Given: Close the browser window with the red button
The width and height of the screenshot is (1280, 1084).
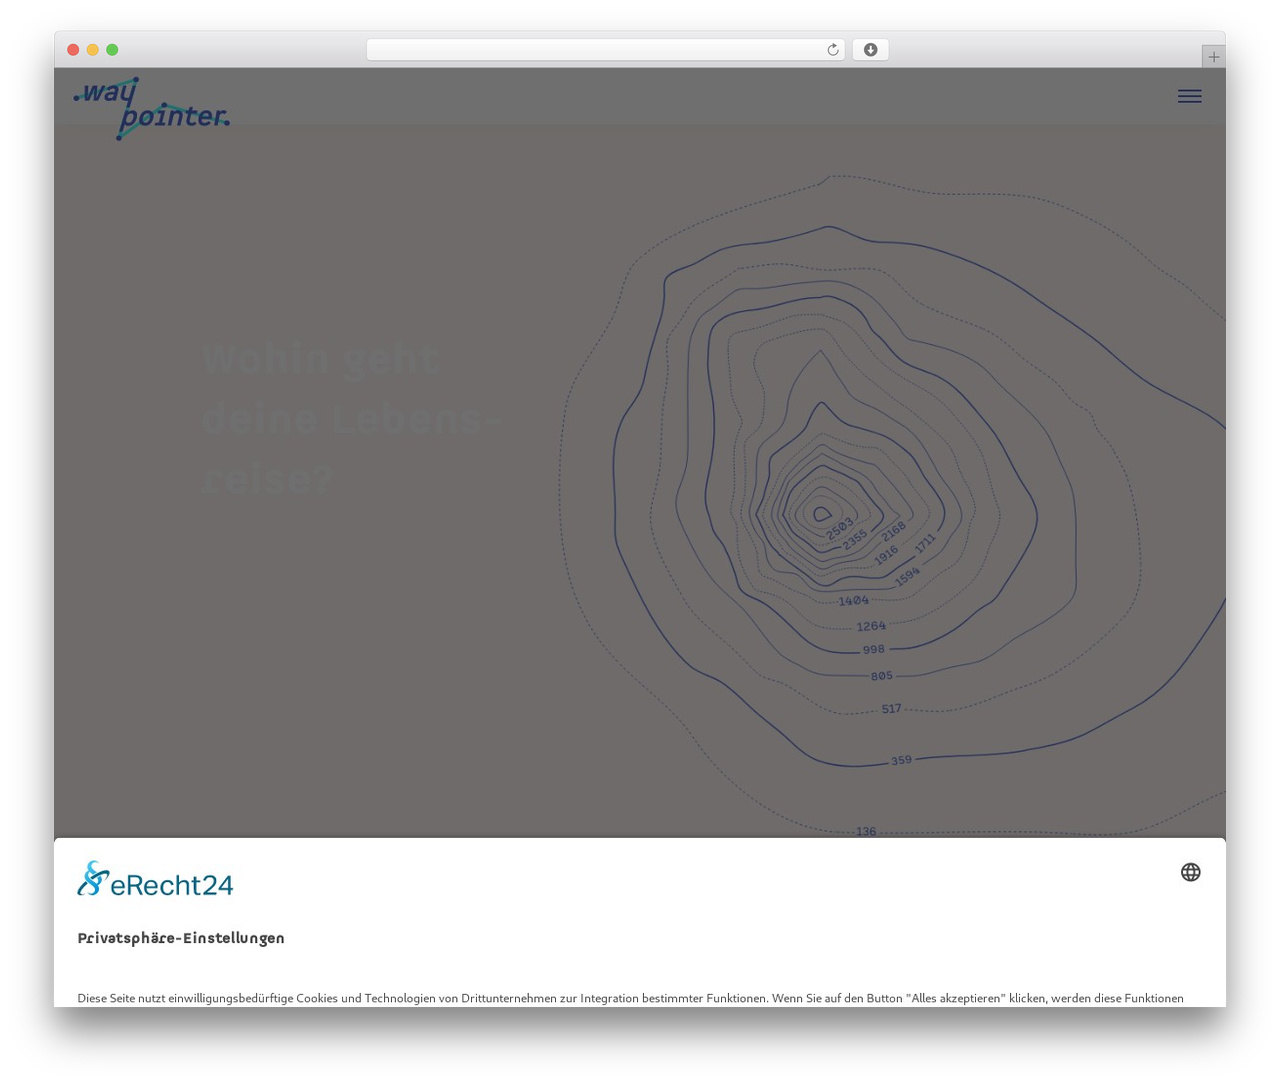Looking at the screenshot, I should (x=73, y=50).
